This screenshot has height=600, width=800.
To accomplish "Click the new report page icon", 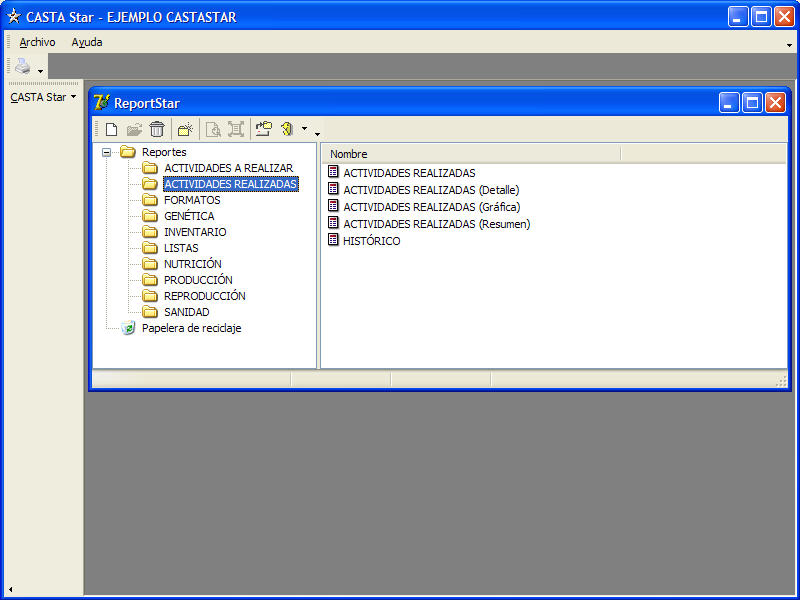I will (x=111, y=130).
